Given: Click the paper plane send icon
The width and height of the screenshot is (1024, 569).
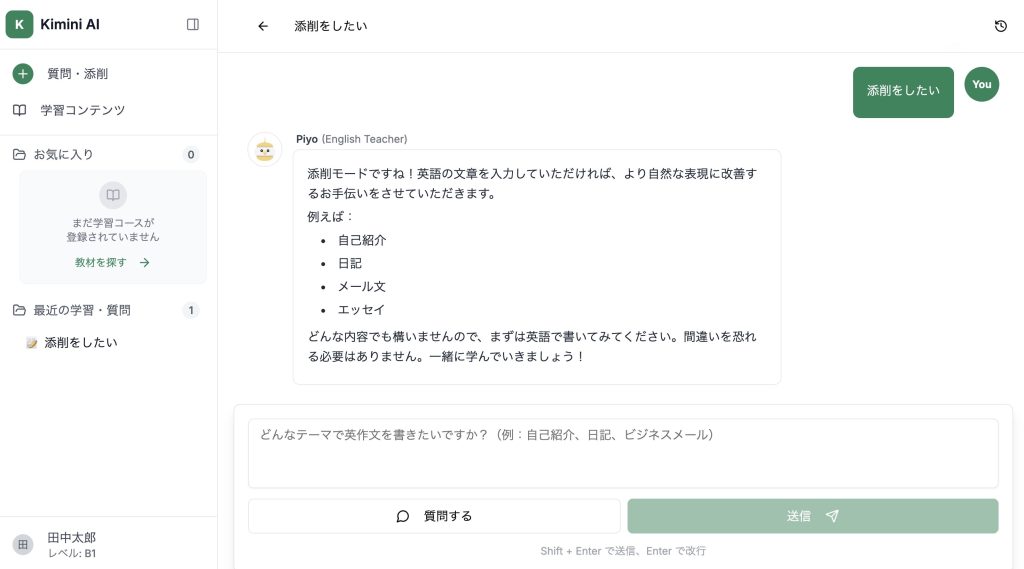Looking at the screenshot, I should tap(832, 516).
